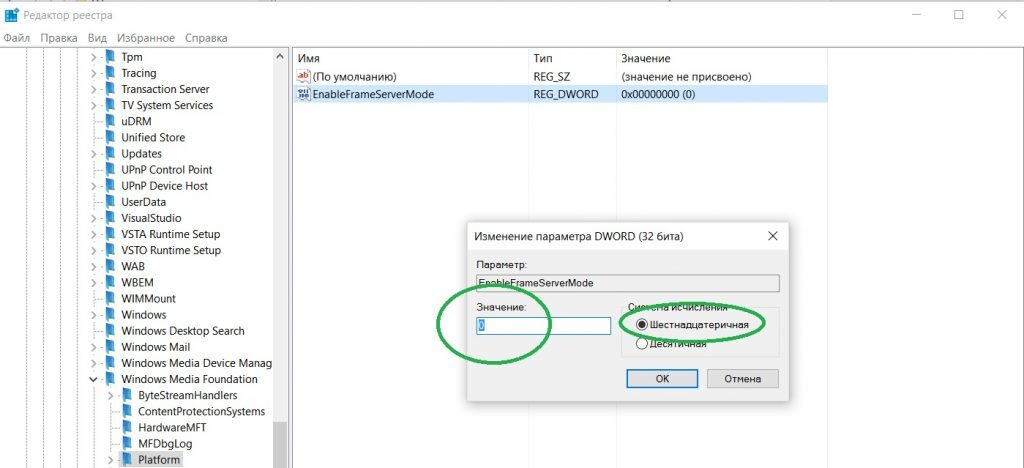Image resolution: width=1024 pixels, height=468 pixels.
Task: Click the Registry Editor app icon in title bar
Action: click(x=12, y=15)
